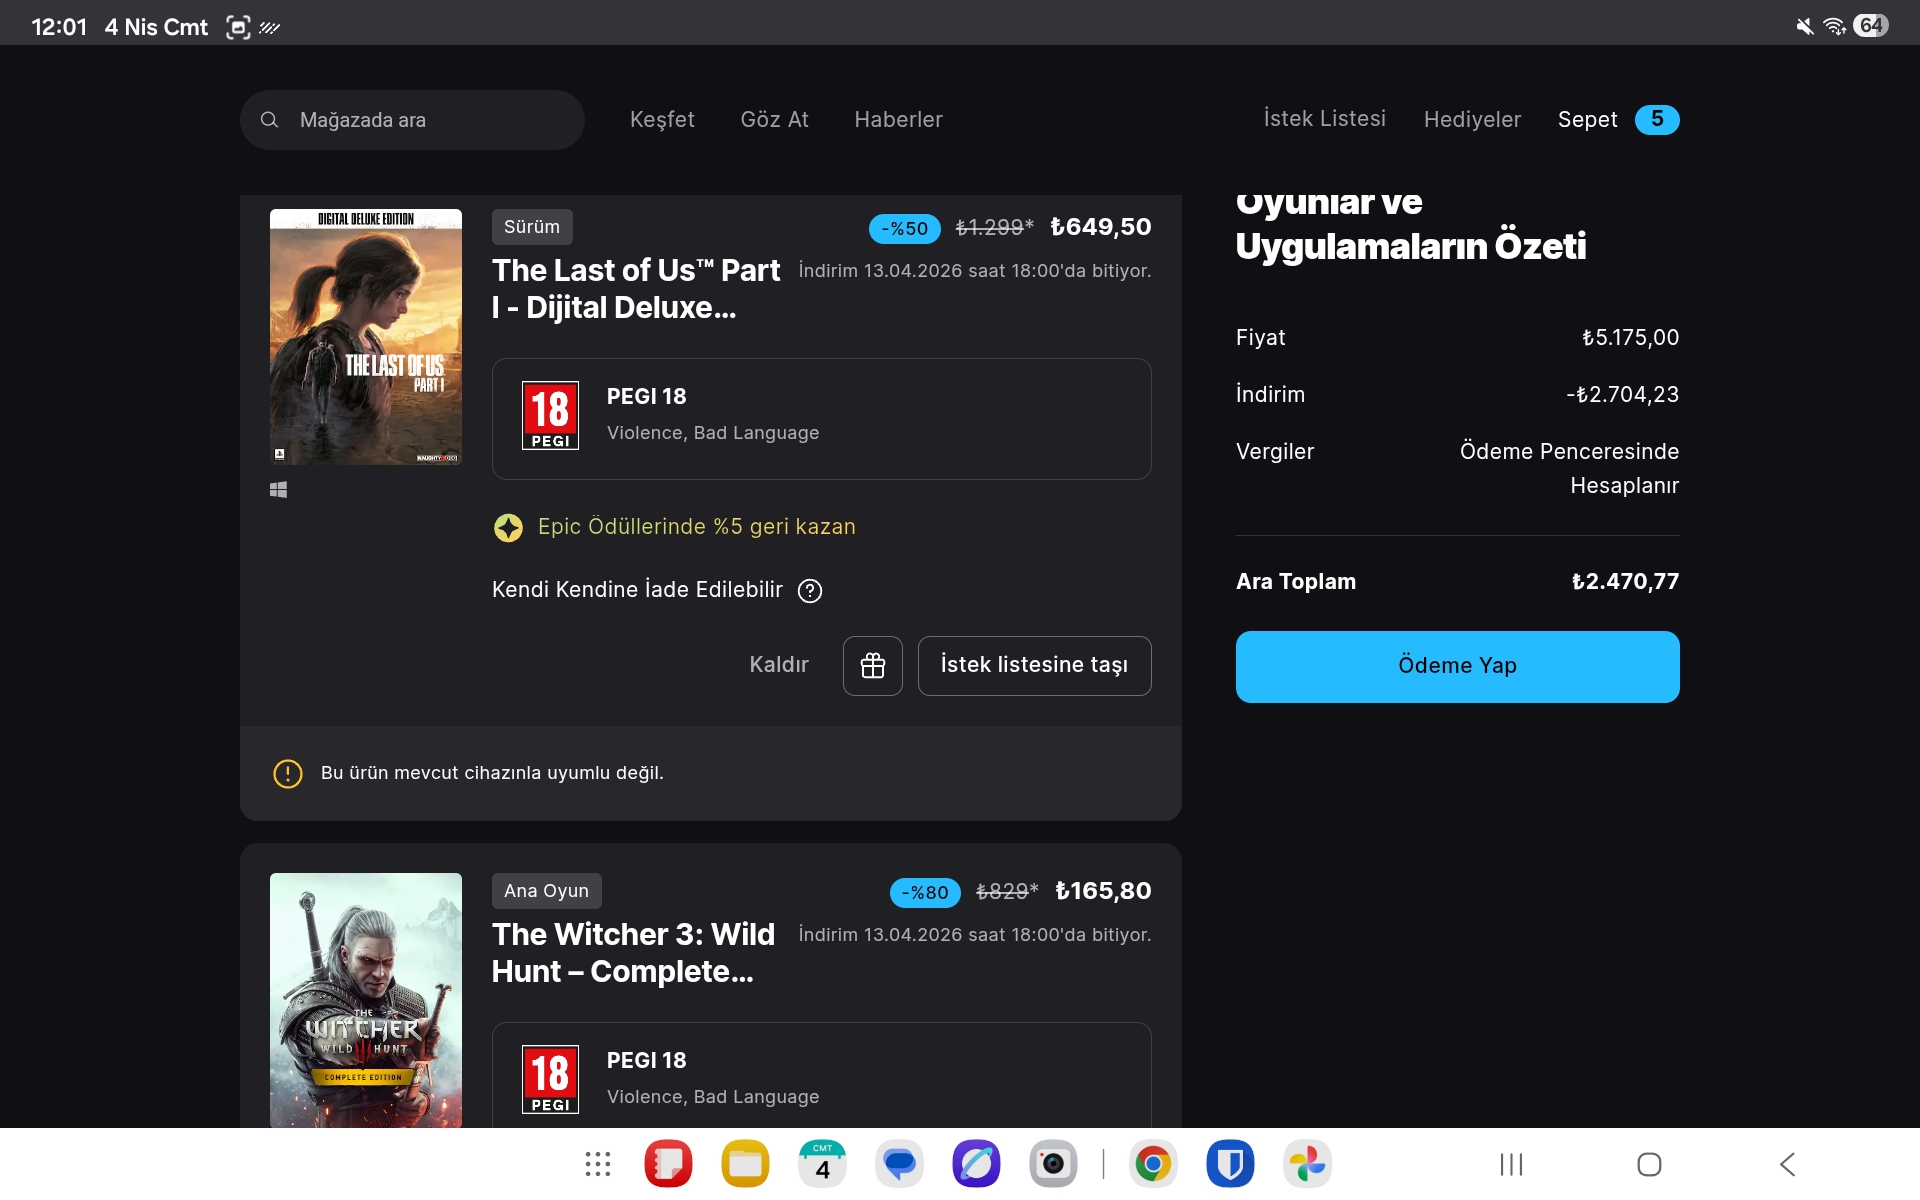The height and width of the screenshot is (1200, 1920).
Task: Tap the -%80 discount badge
Action: pyautogui.click(x=925, y=893)
